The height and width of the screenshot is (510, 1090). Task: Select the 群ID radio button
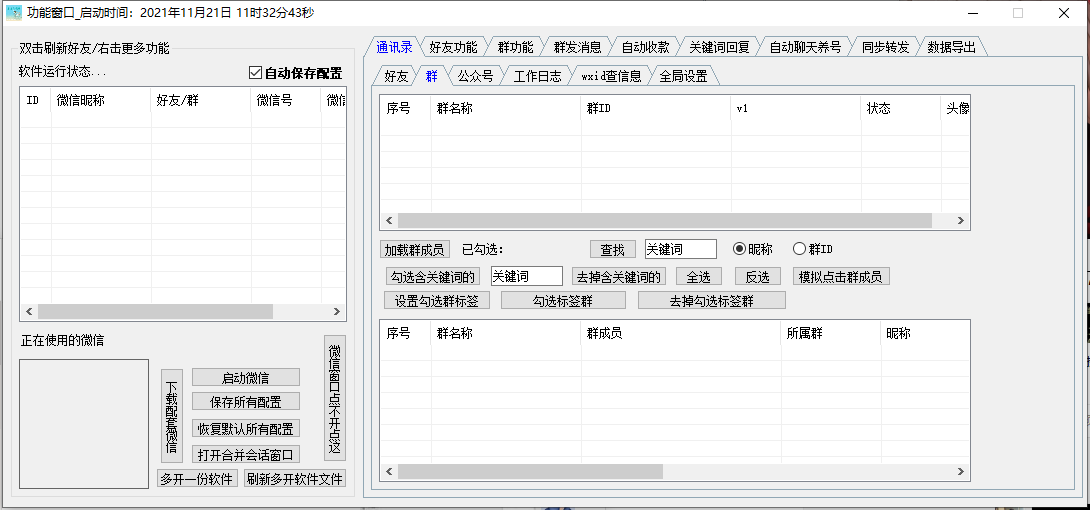(x=799, y=249)
